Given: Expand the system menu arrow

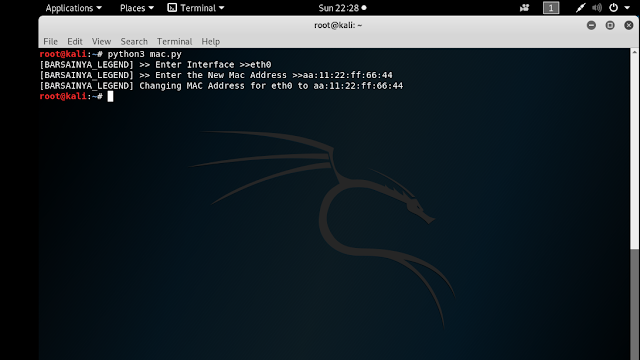Looking at the screenshot, I should coord(627,8).
